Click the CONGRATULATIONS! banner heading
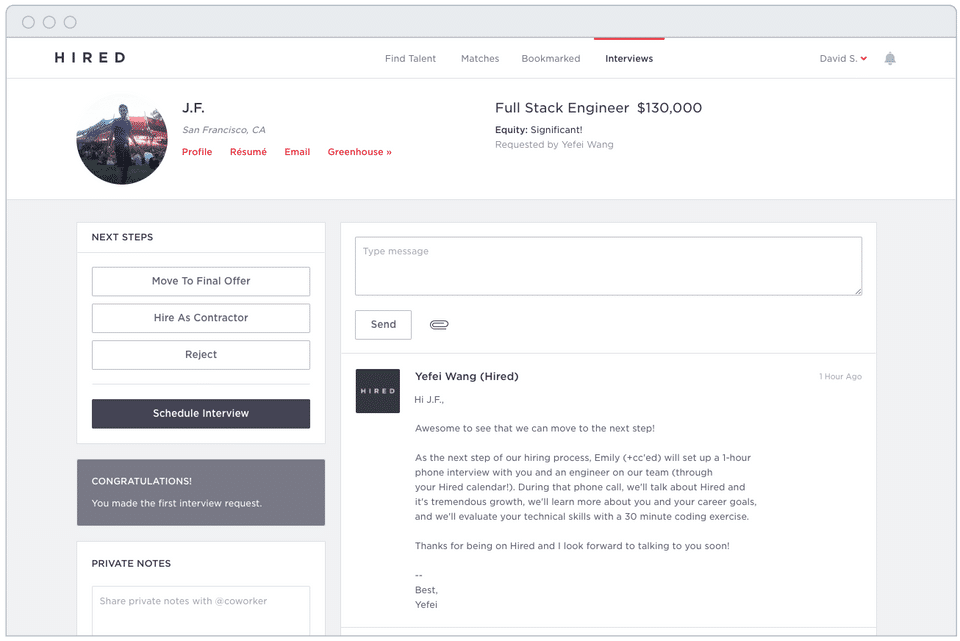Screen dimensions: 960x641 pyautogui.click(x=141, y=481)
